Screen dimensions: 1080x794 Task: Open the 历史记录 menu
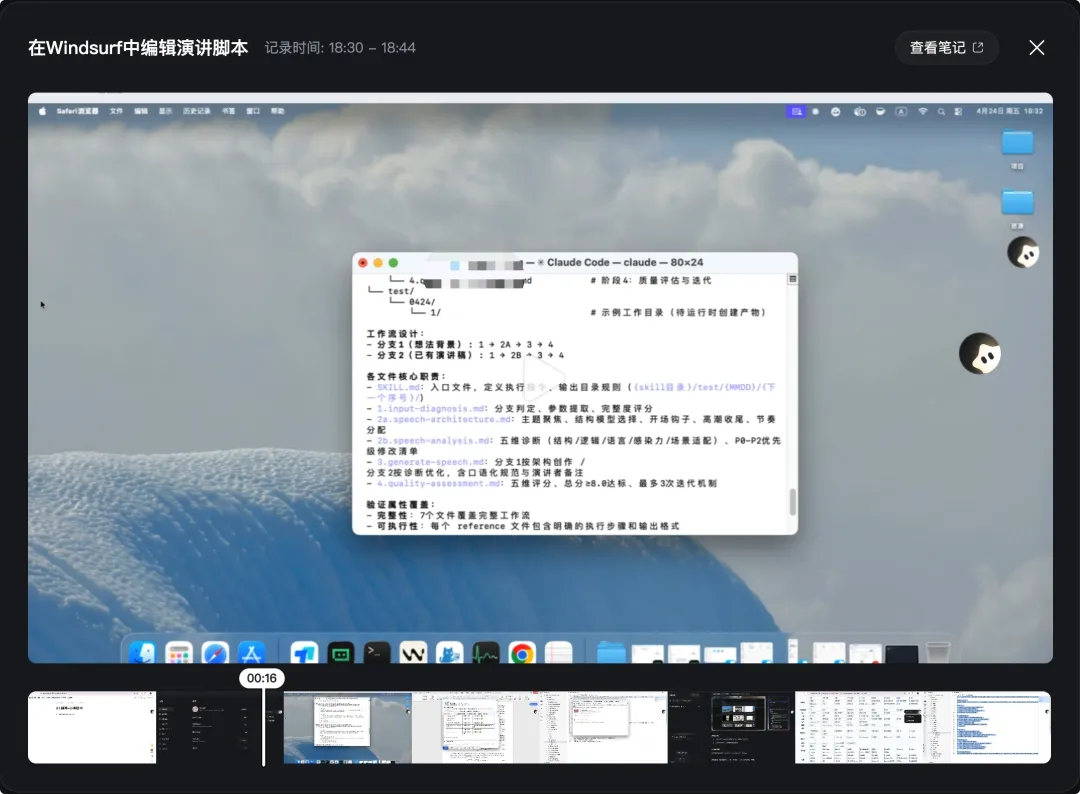196,111
